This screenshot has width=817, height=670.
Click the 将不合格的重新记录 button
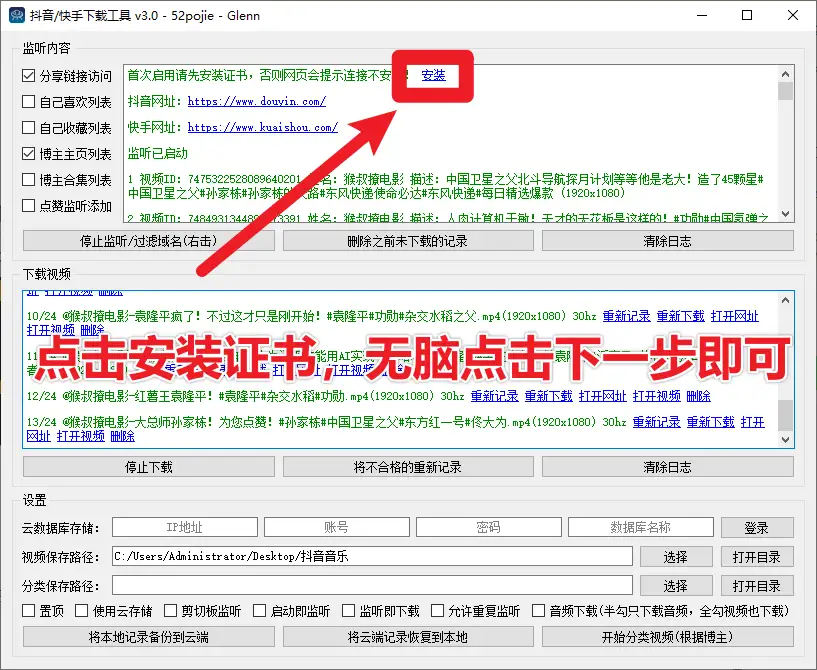tap(407, 467)
